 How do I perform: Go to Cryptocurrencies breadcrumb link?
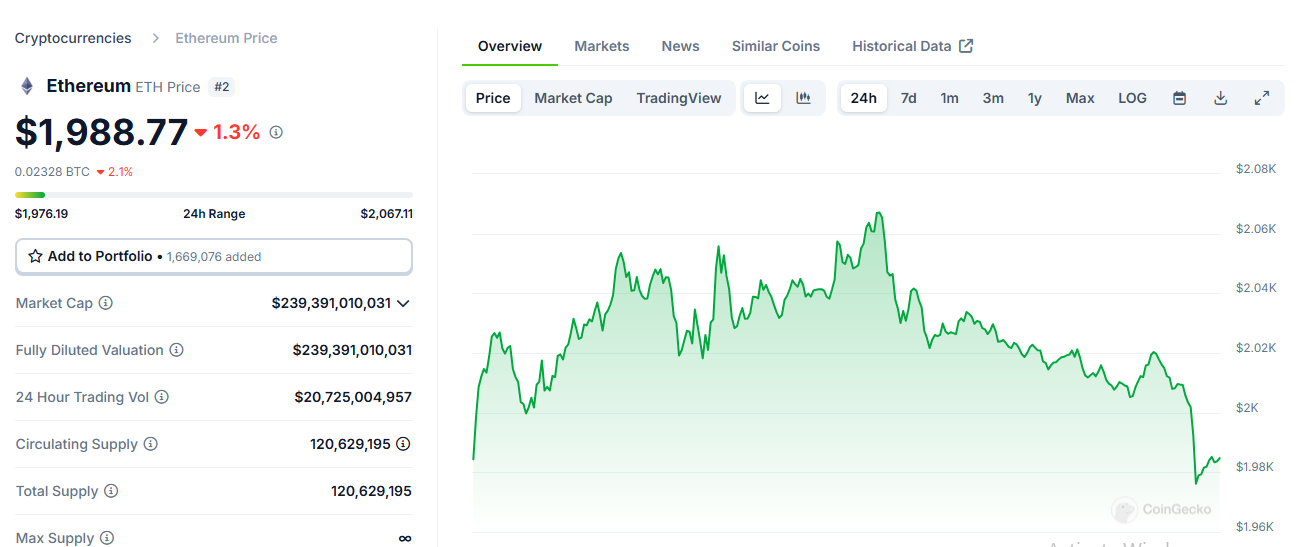coord(73,38)
